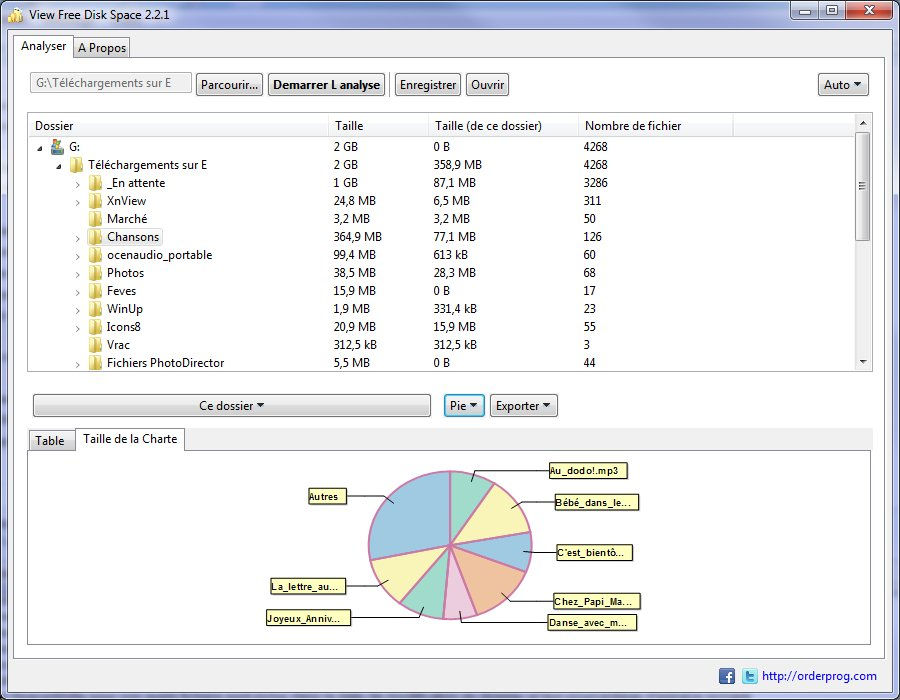Click the ocenaudio_portable folder icon
This screenshot has width=900, height=700.
point(95,255)
